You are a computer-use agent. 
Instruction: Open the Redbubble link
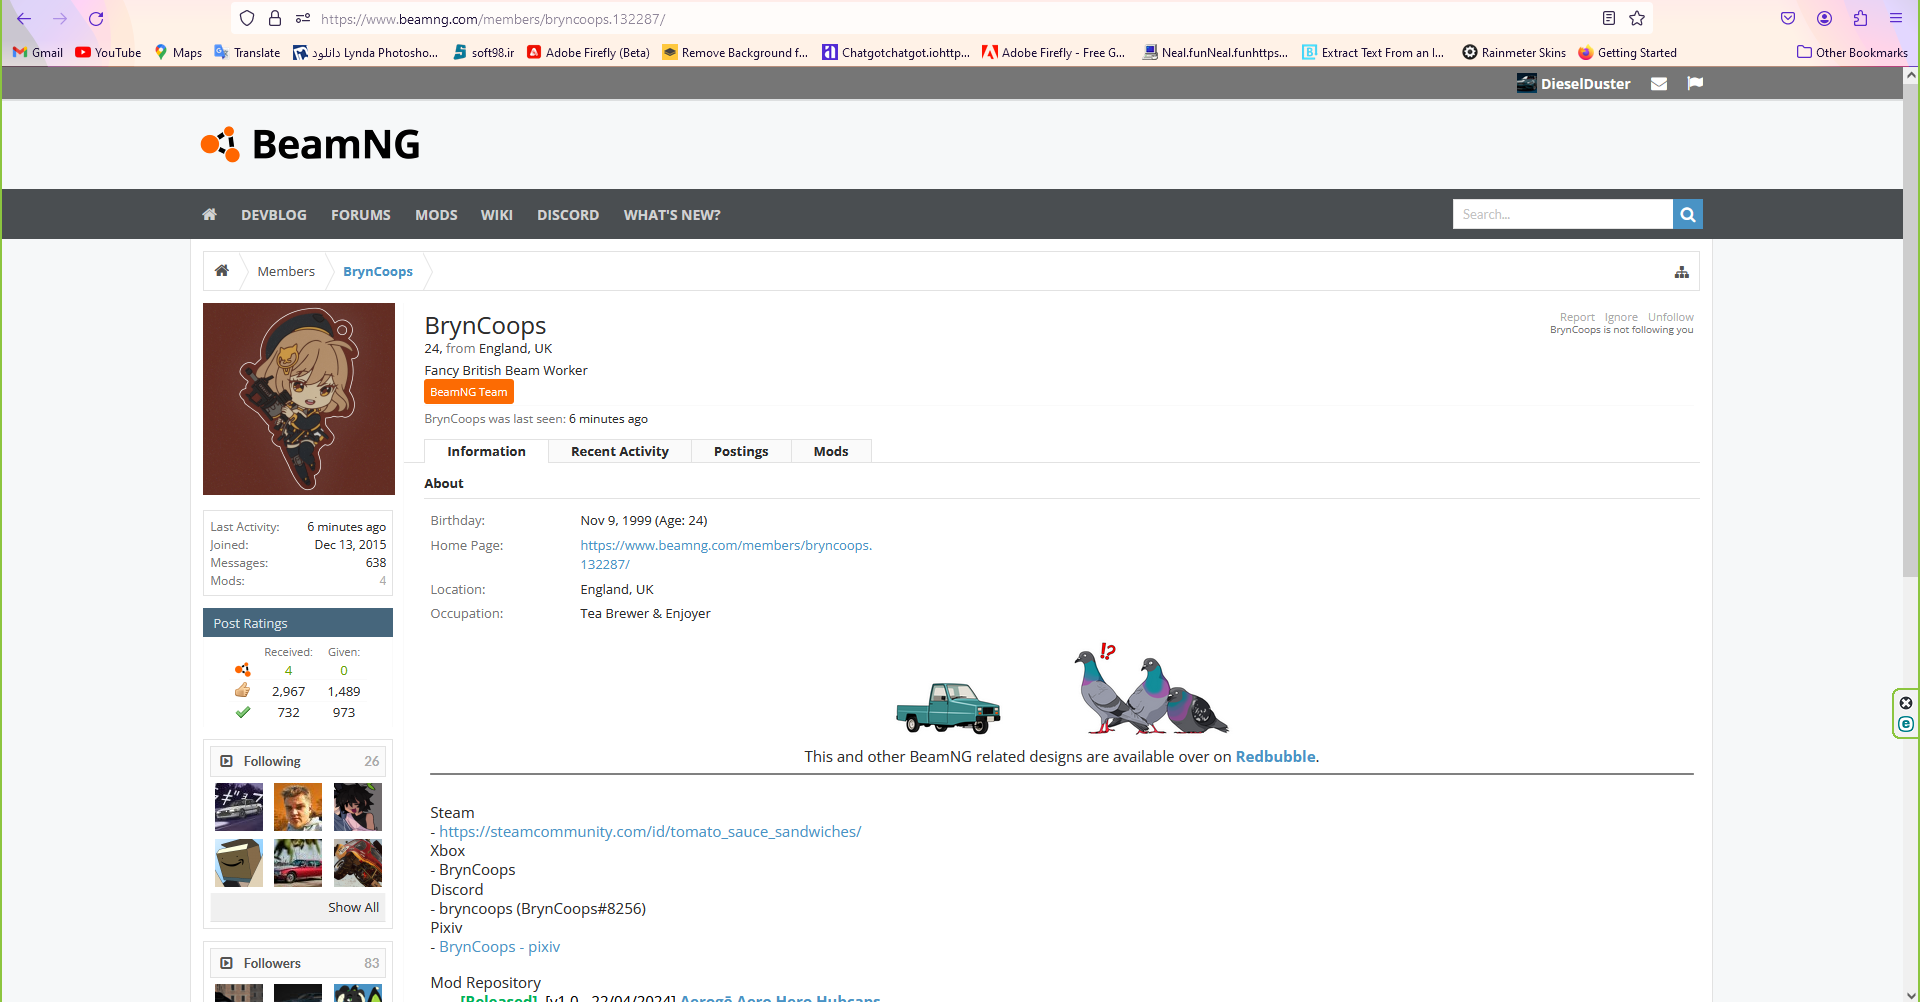pyautogui.click(x=1275, y=757)
